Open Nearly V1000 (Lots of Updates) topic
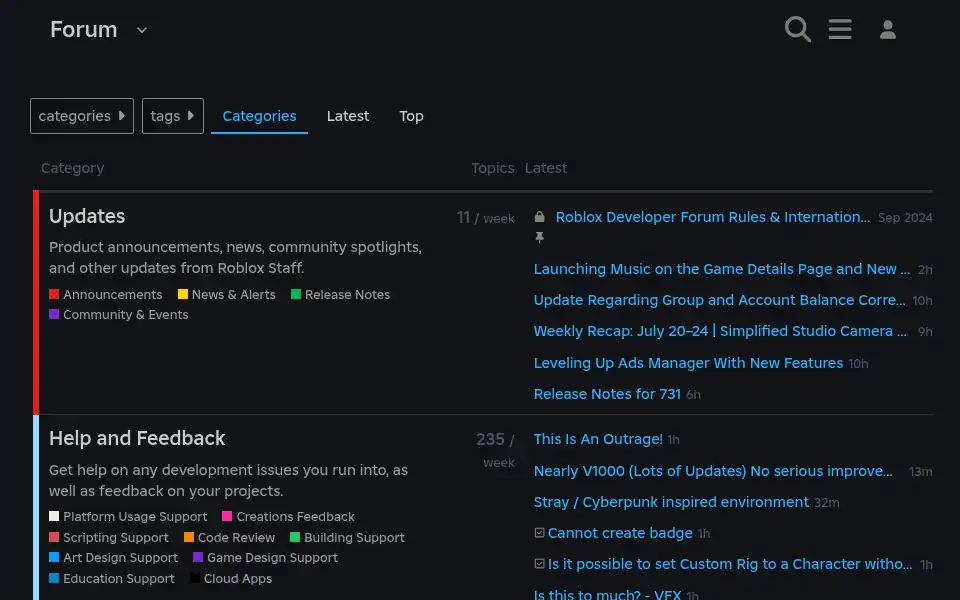Screen dimensions: 960x600 713,471
